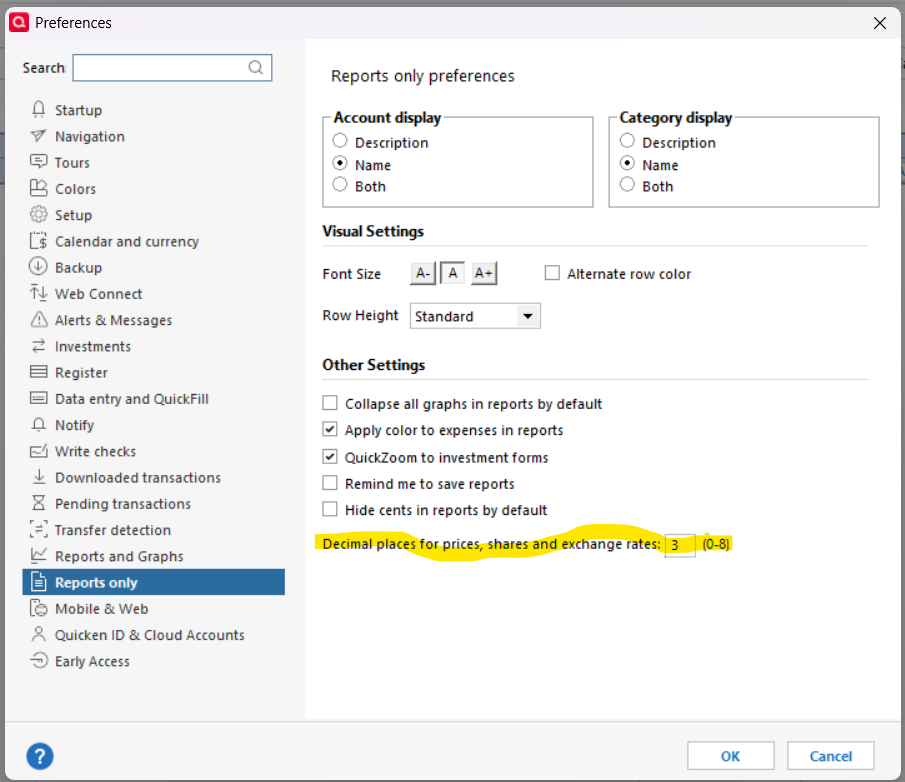The height and width of the screenshot is (782, 905).
Task: Click the Notify bell icon
Action: pos(38,424)
